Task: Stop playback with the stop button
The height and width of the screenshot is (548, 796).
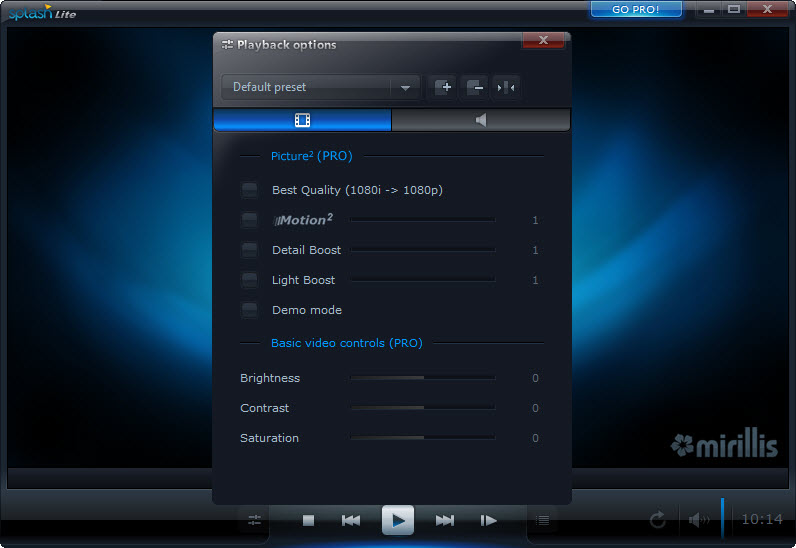Action: click(x=308, y=520)
